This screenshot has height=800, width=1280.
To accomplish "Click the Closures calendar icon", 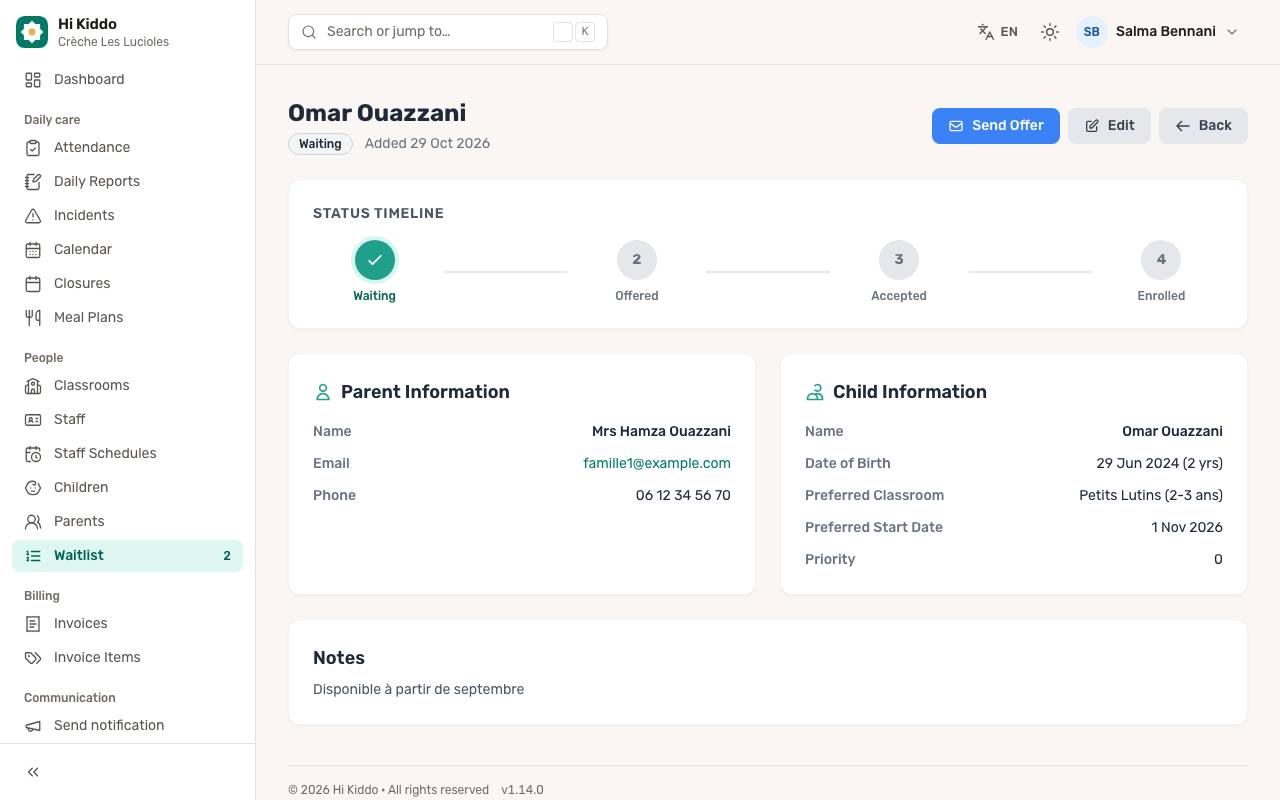I will pos(33,284).
